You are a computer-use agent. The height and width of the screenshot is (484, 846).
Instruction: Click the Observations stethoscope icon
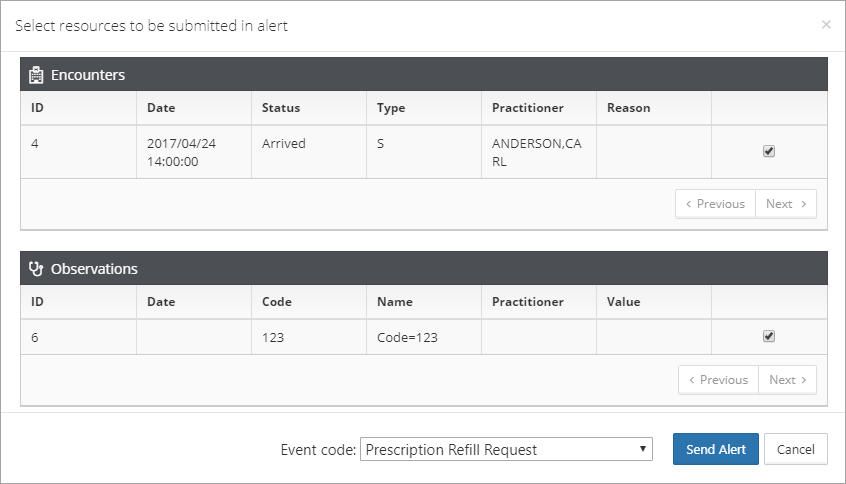[36, 269]
